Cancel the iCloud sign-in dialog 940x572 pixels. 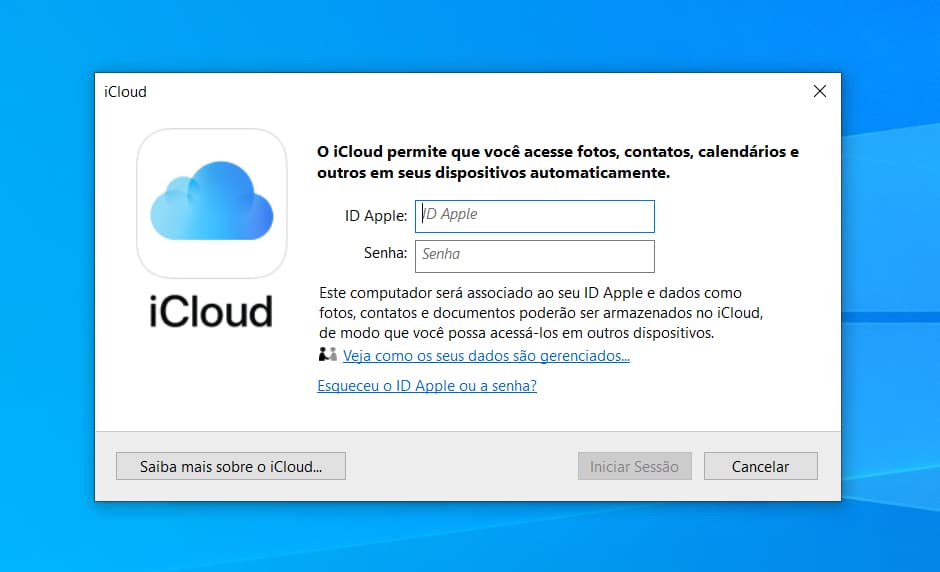tap(760, 466)
